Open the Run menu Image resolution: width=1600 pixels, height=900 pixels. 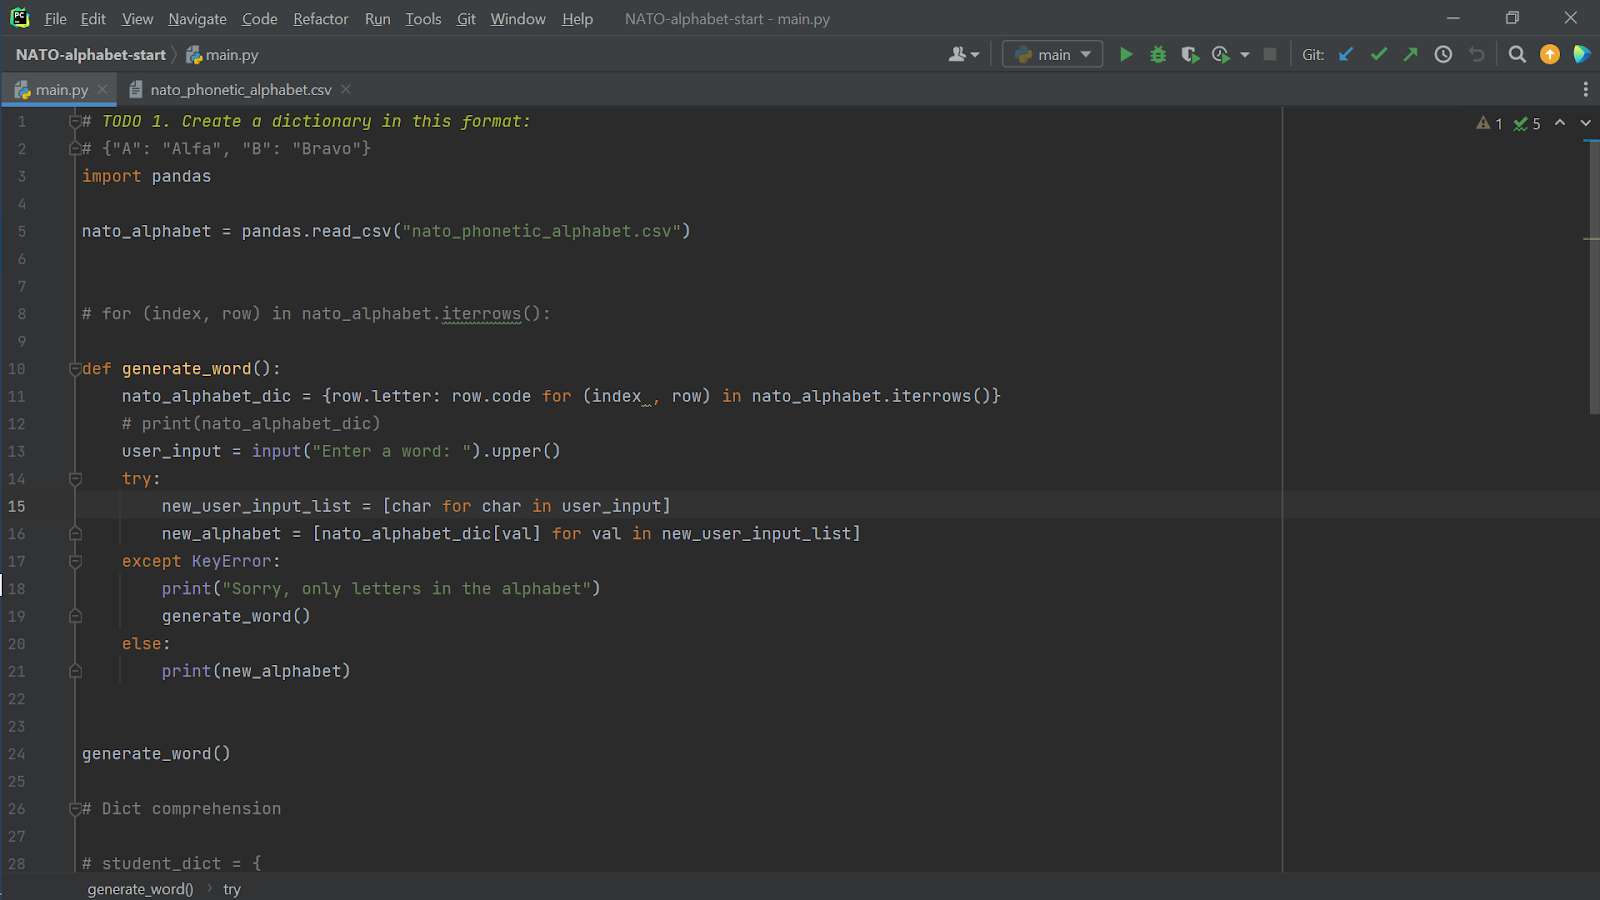[x=378, y=19]
